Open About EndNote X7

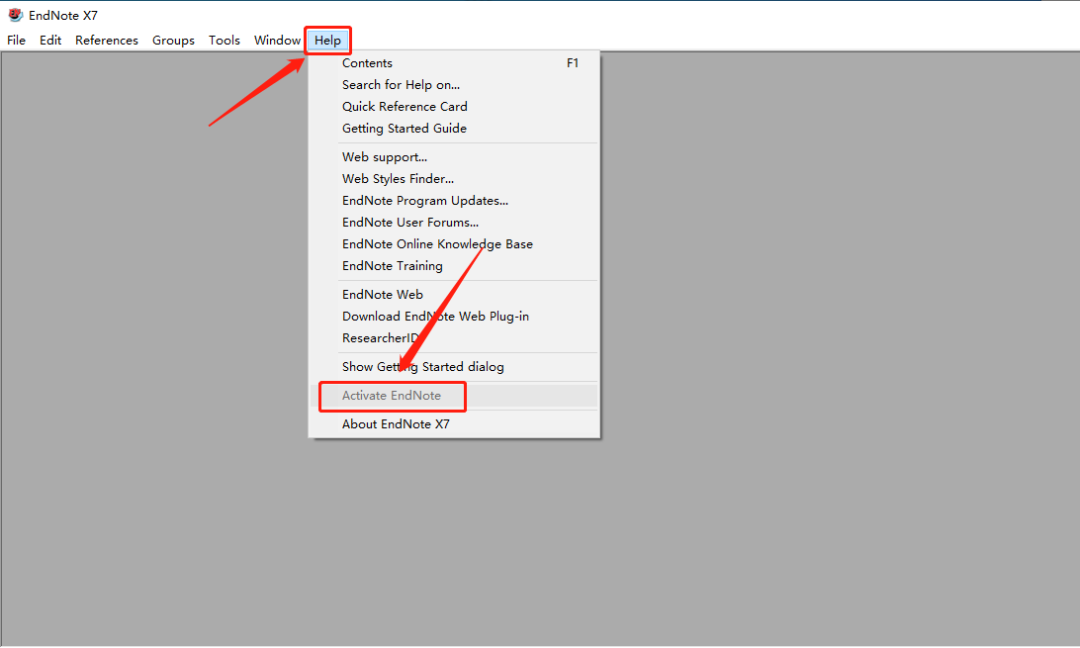[455, 424]
